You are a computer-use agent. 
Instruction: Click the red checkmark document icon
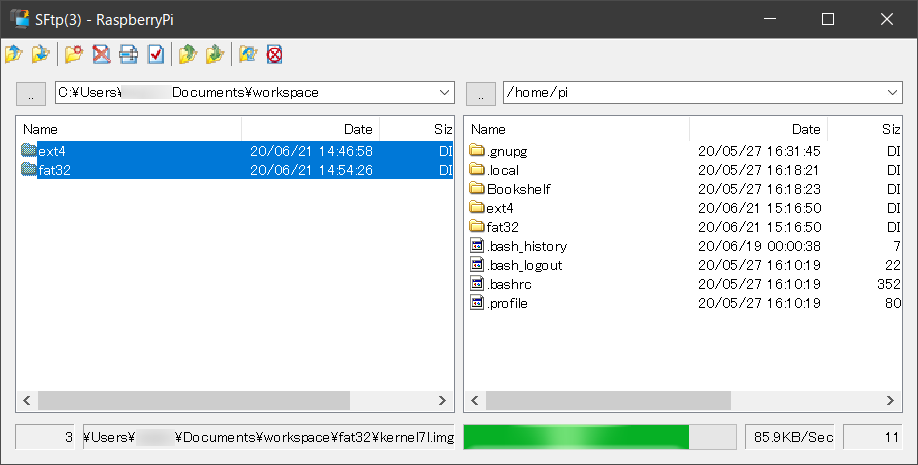tap(156, 54)
